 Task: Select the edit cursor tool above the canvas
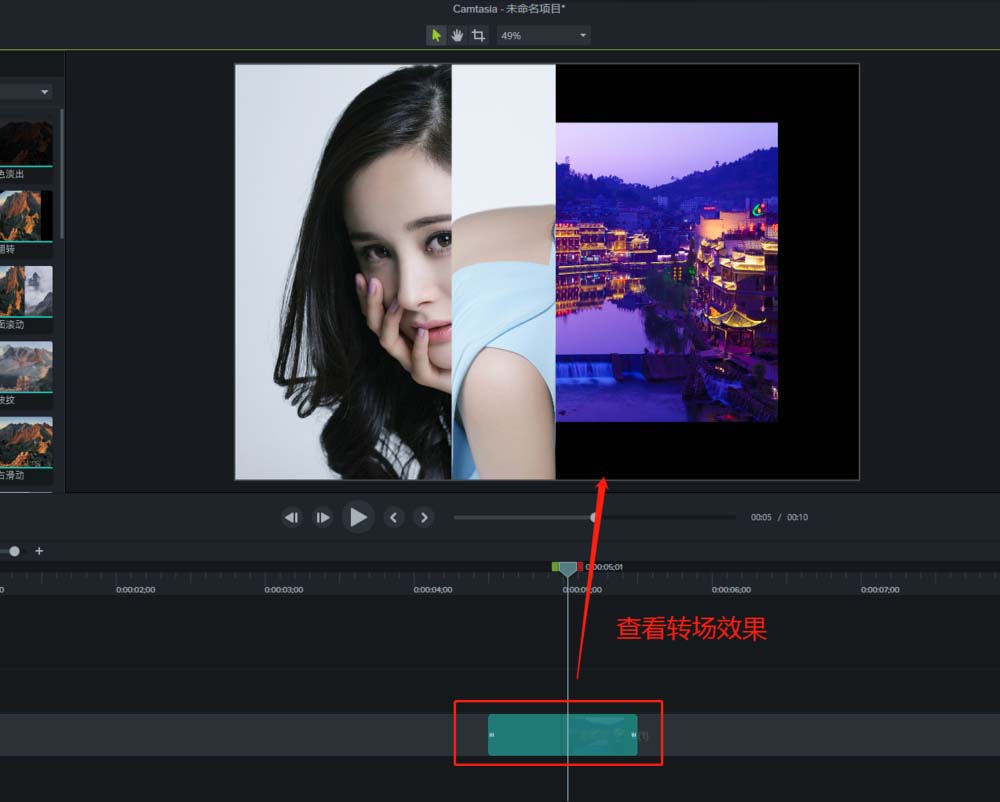[x=436, y=34]
